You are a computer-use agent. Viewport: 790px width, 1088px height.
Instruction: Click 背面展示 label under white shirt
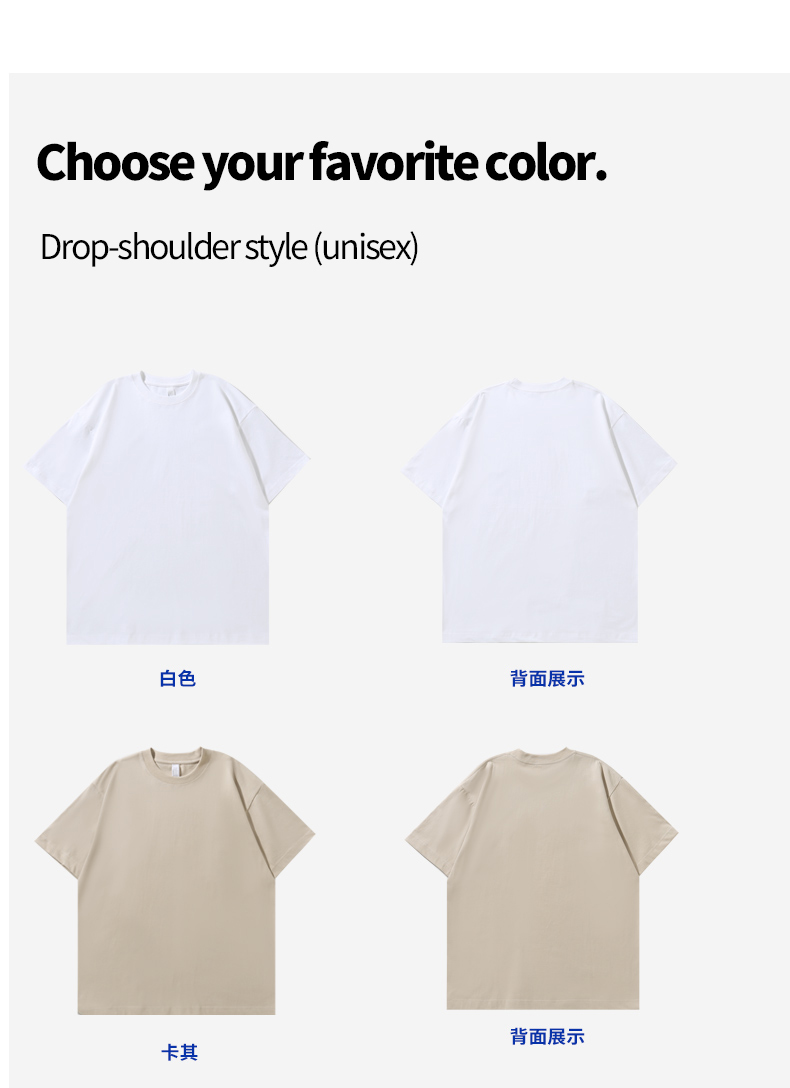pos(547,679)
